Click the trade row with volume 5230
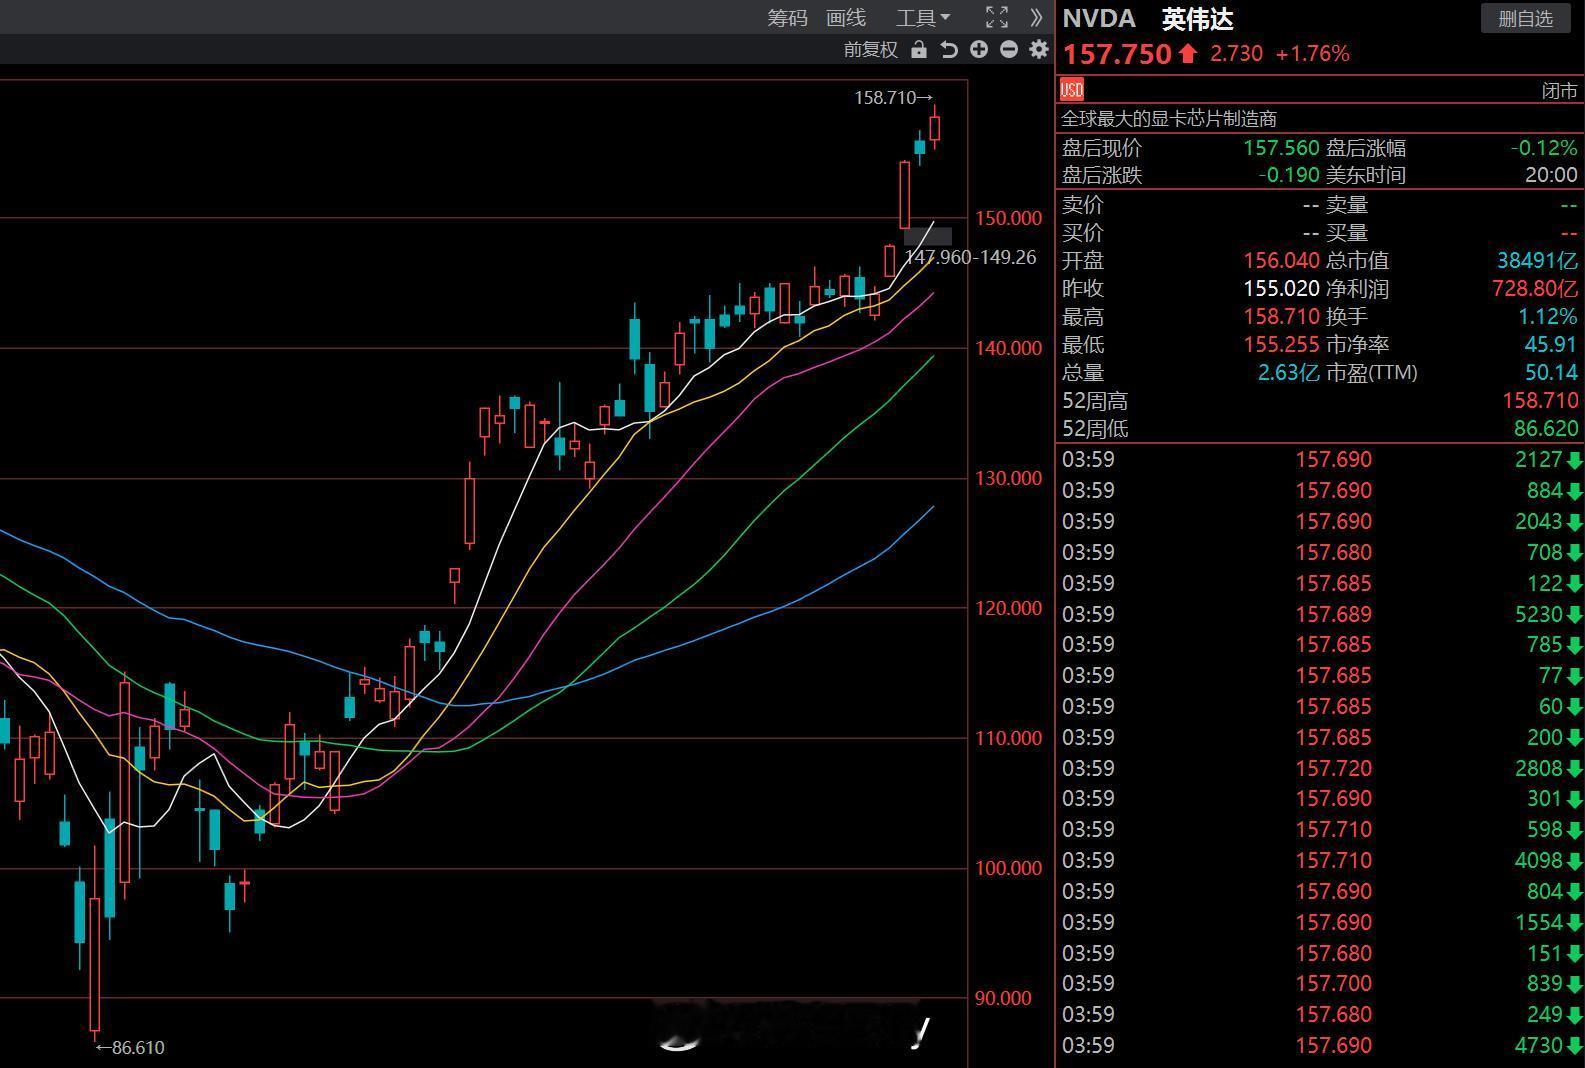Screen dimensions: 1585x1068 [1320, 614]
